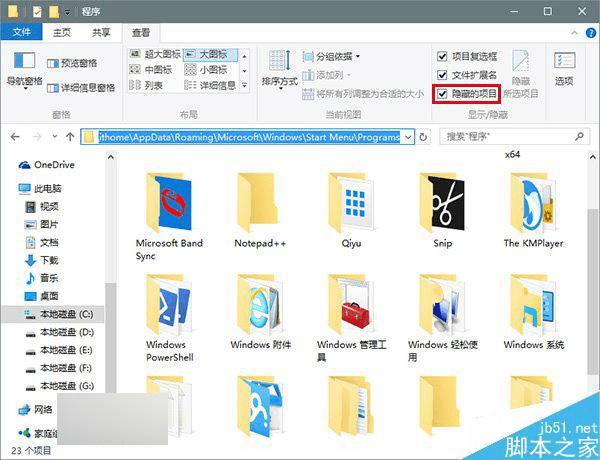Select 本地磁盘 (D:) drive
Image resolution: width=600 pixels, height=460 pixels.
[x=60, y=332]
